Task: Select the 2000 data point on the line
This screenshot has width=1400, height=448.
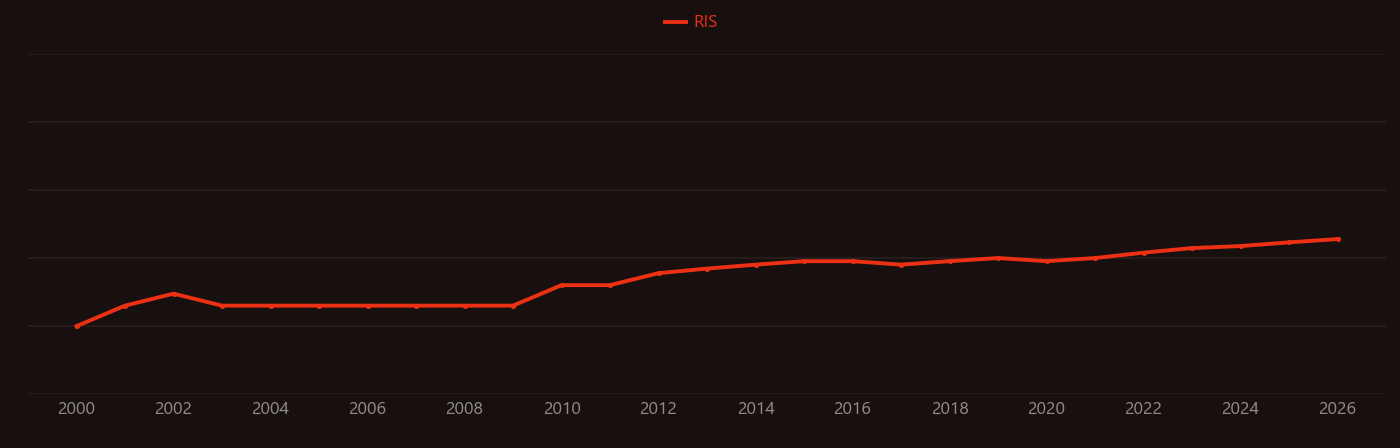Action: point(77,326)
